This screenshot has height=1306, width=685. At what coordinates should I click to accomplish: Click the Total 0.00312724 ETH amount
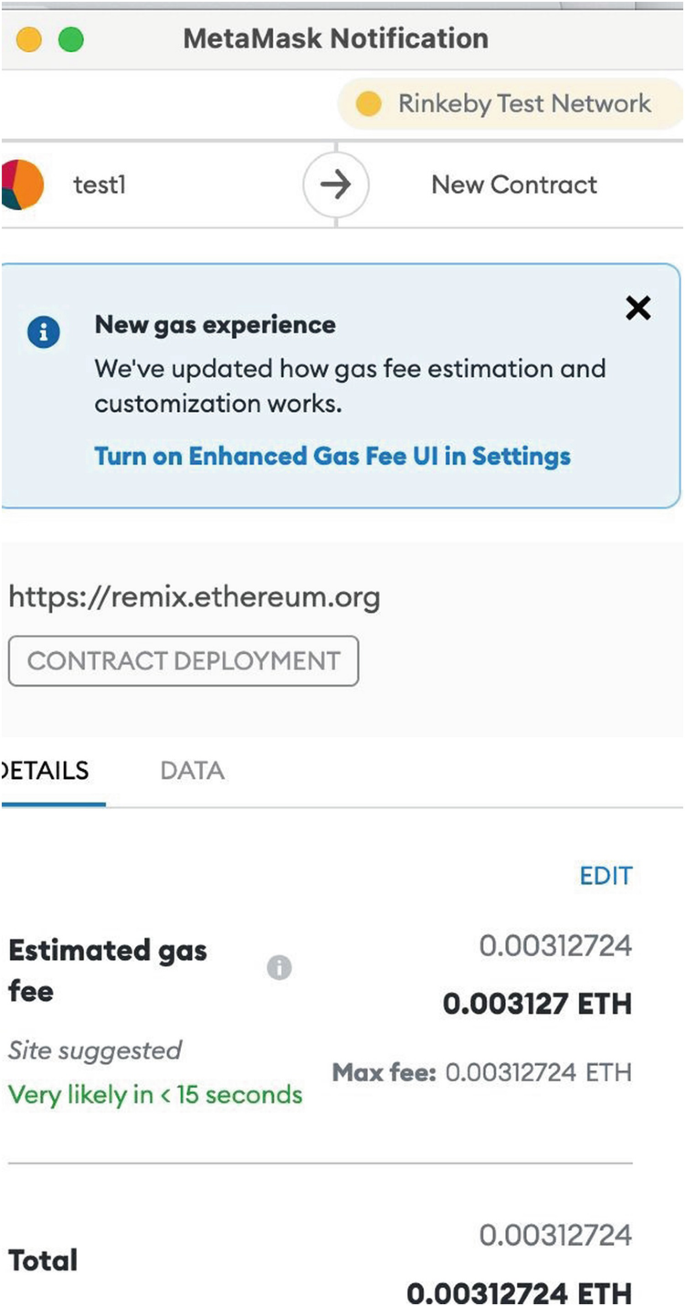pyautogui.click(x=519, y=1293)
